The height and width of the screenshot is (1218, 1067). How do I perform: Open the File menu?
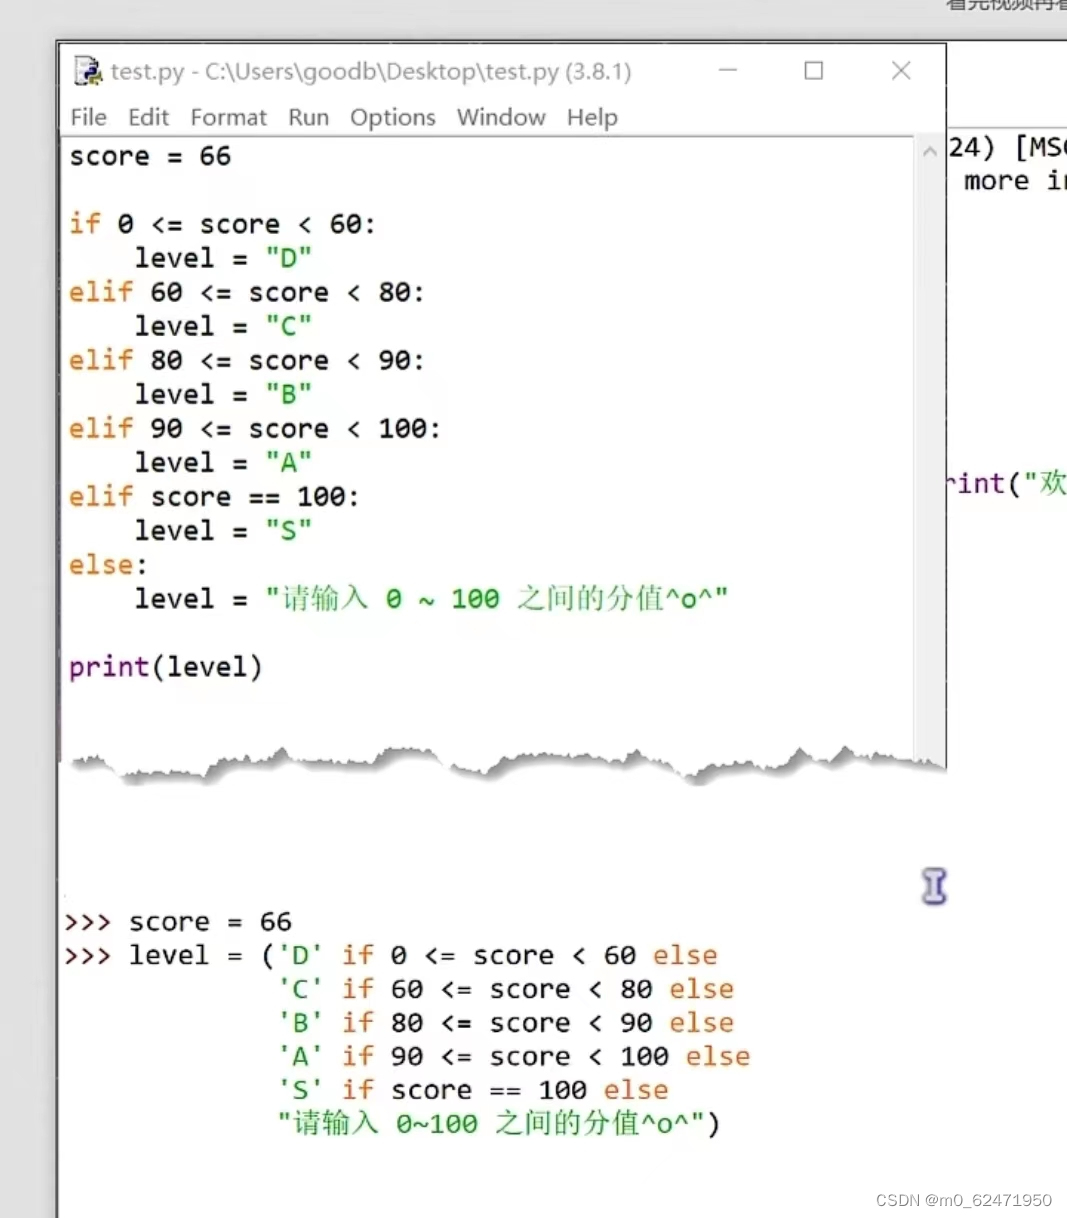(x=88, y=117)
